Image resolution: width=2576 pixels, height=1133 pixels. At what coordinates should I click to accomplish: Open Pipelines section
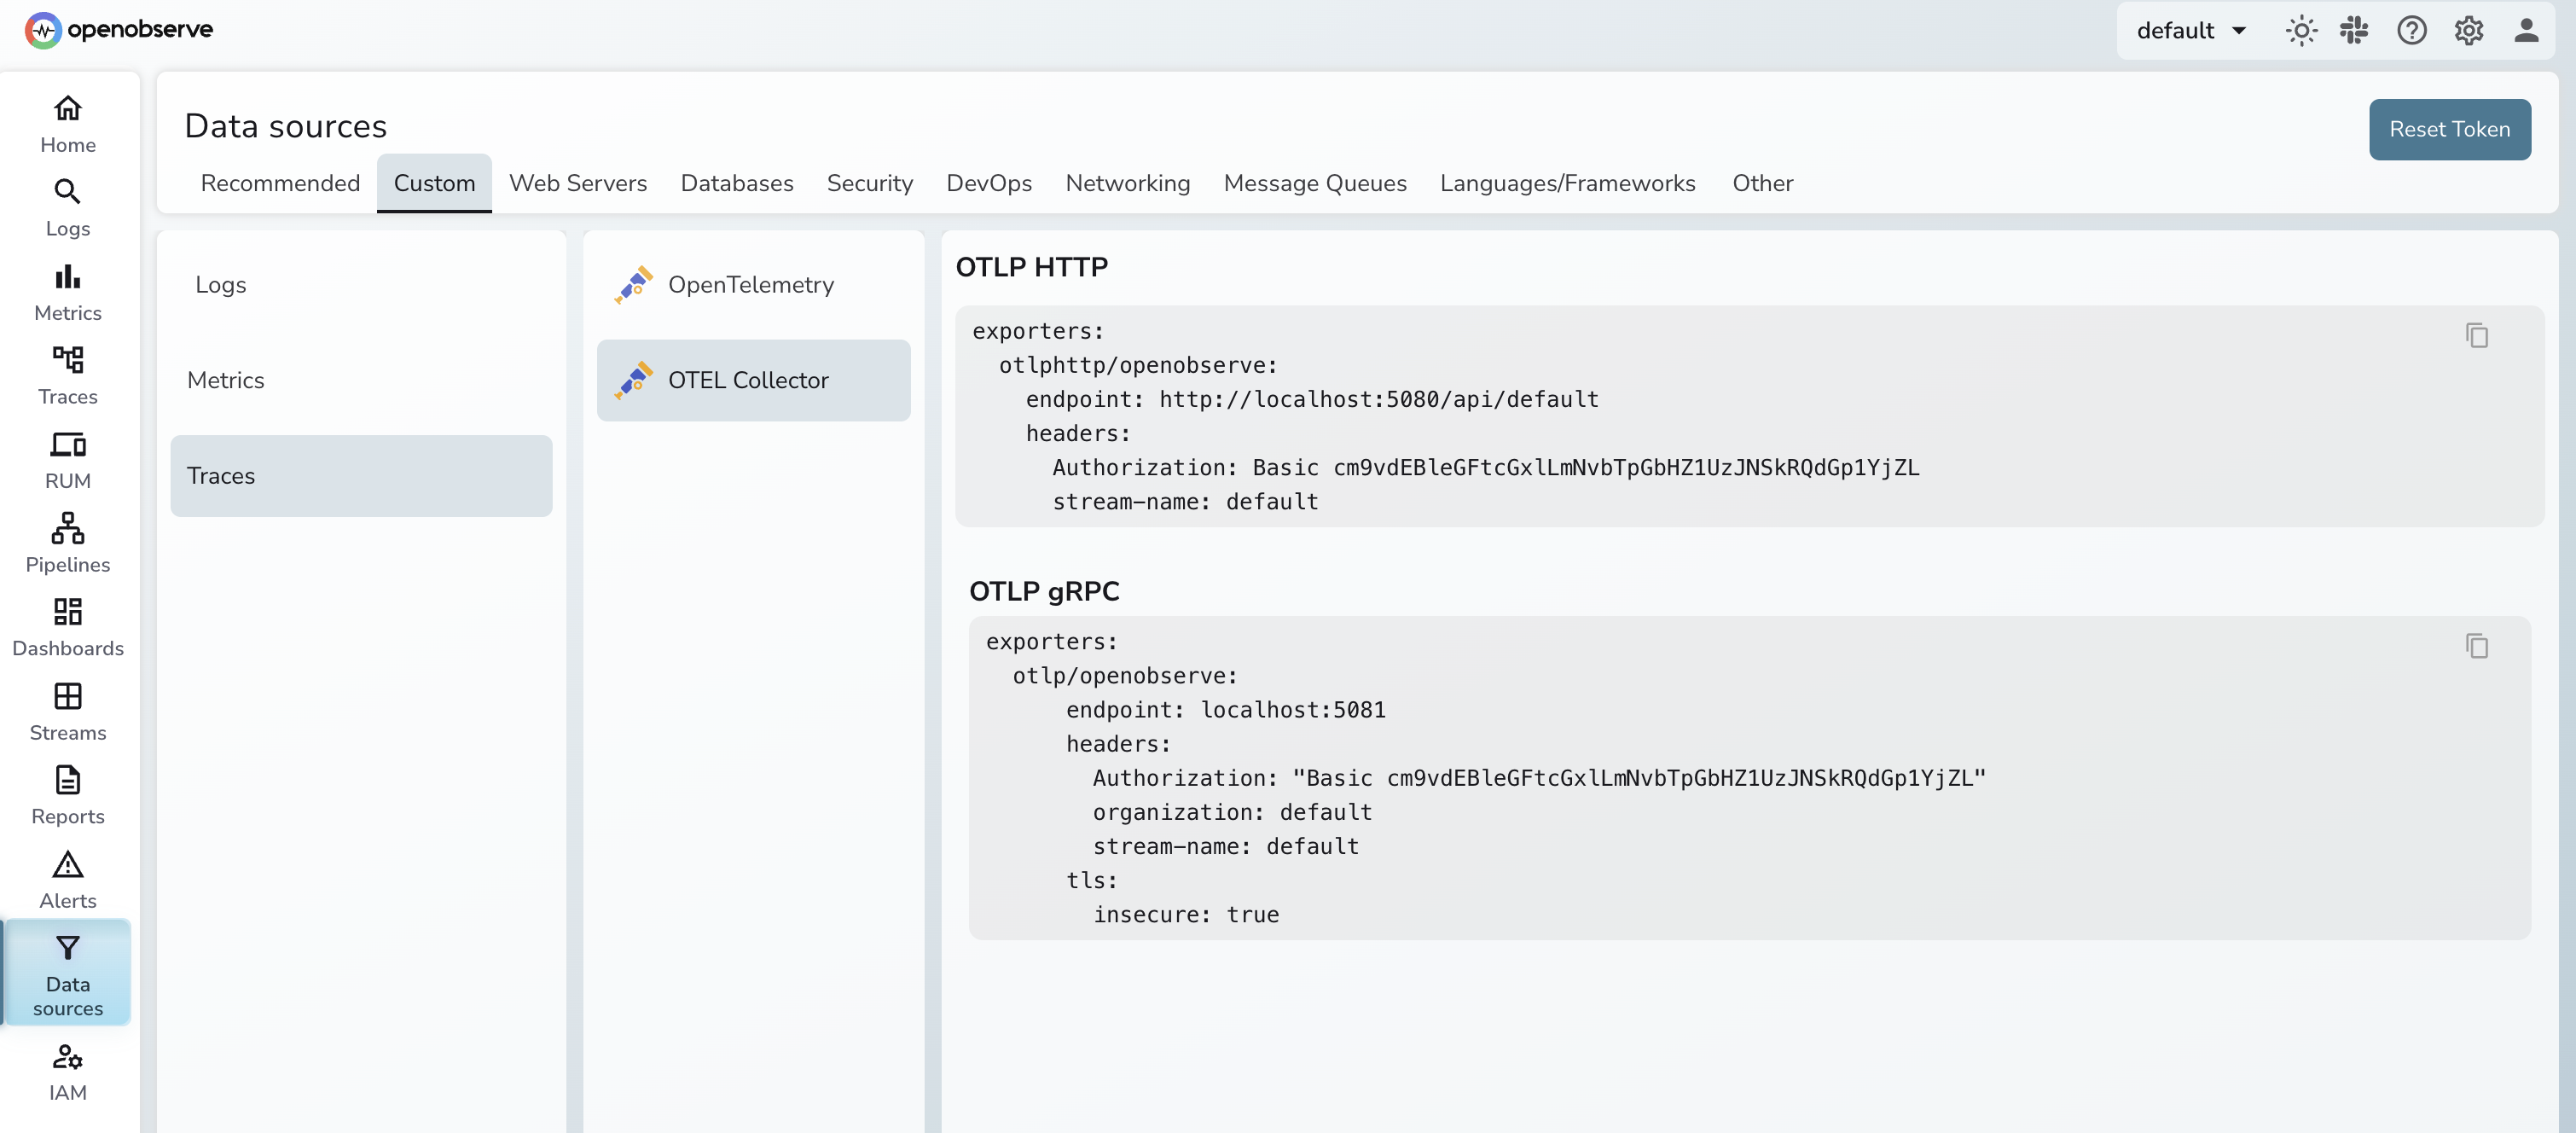(68, 544)
